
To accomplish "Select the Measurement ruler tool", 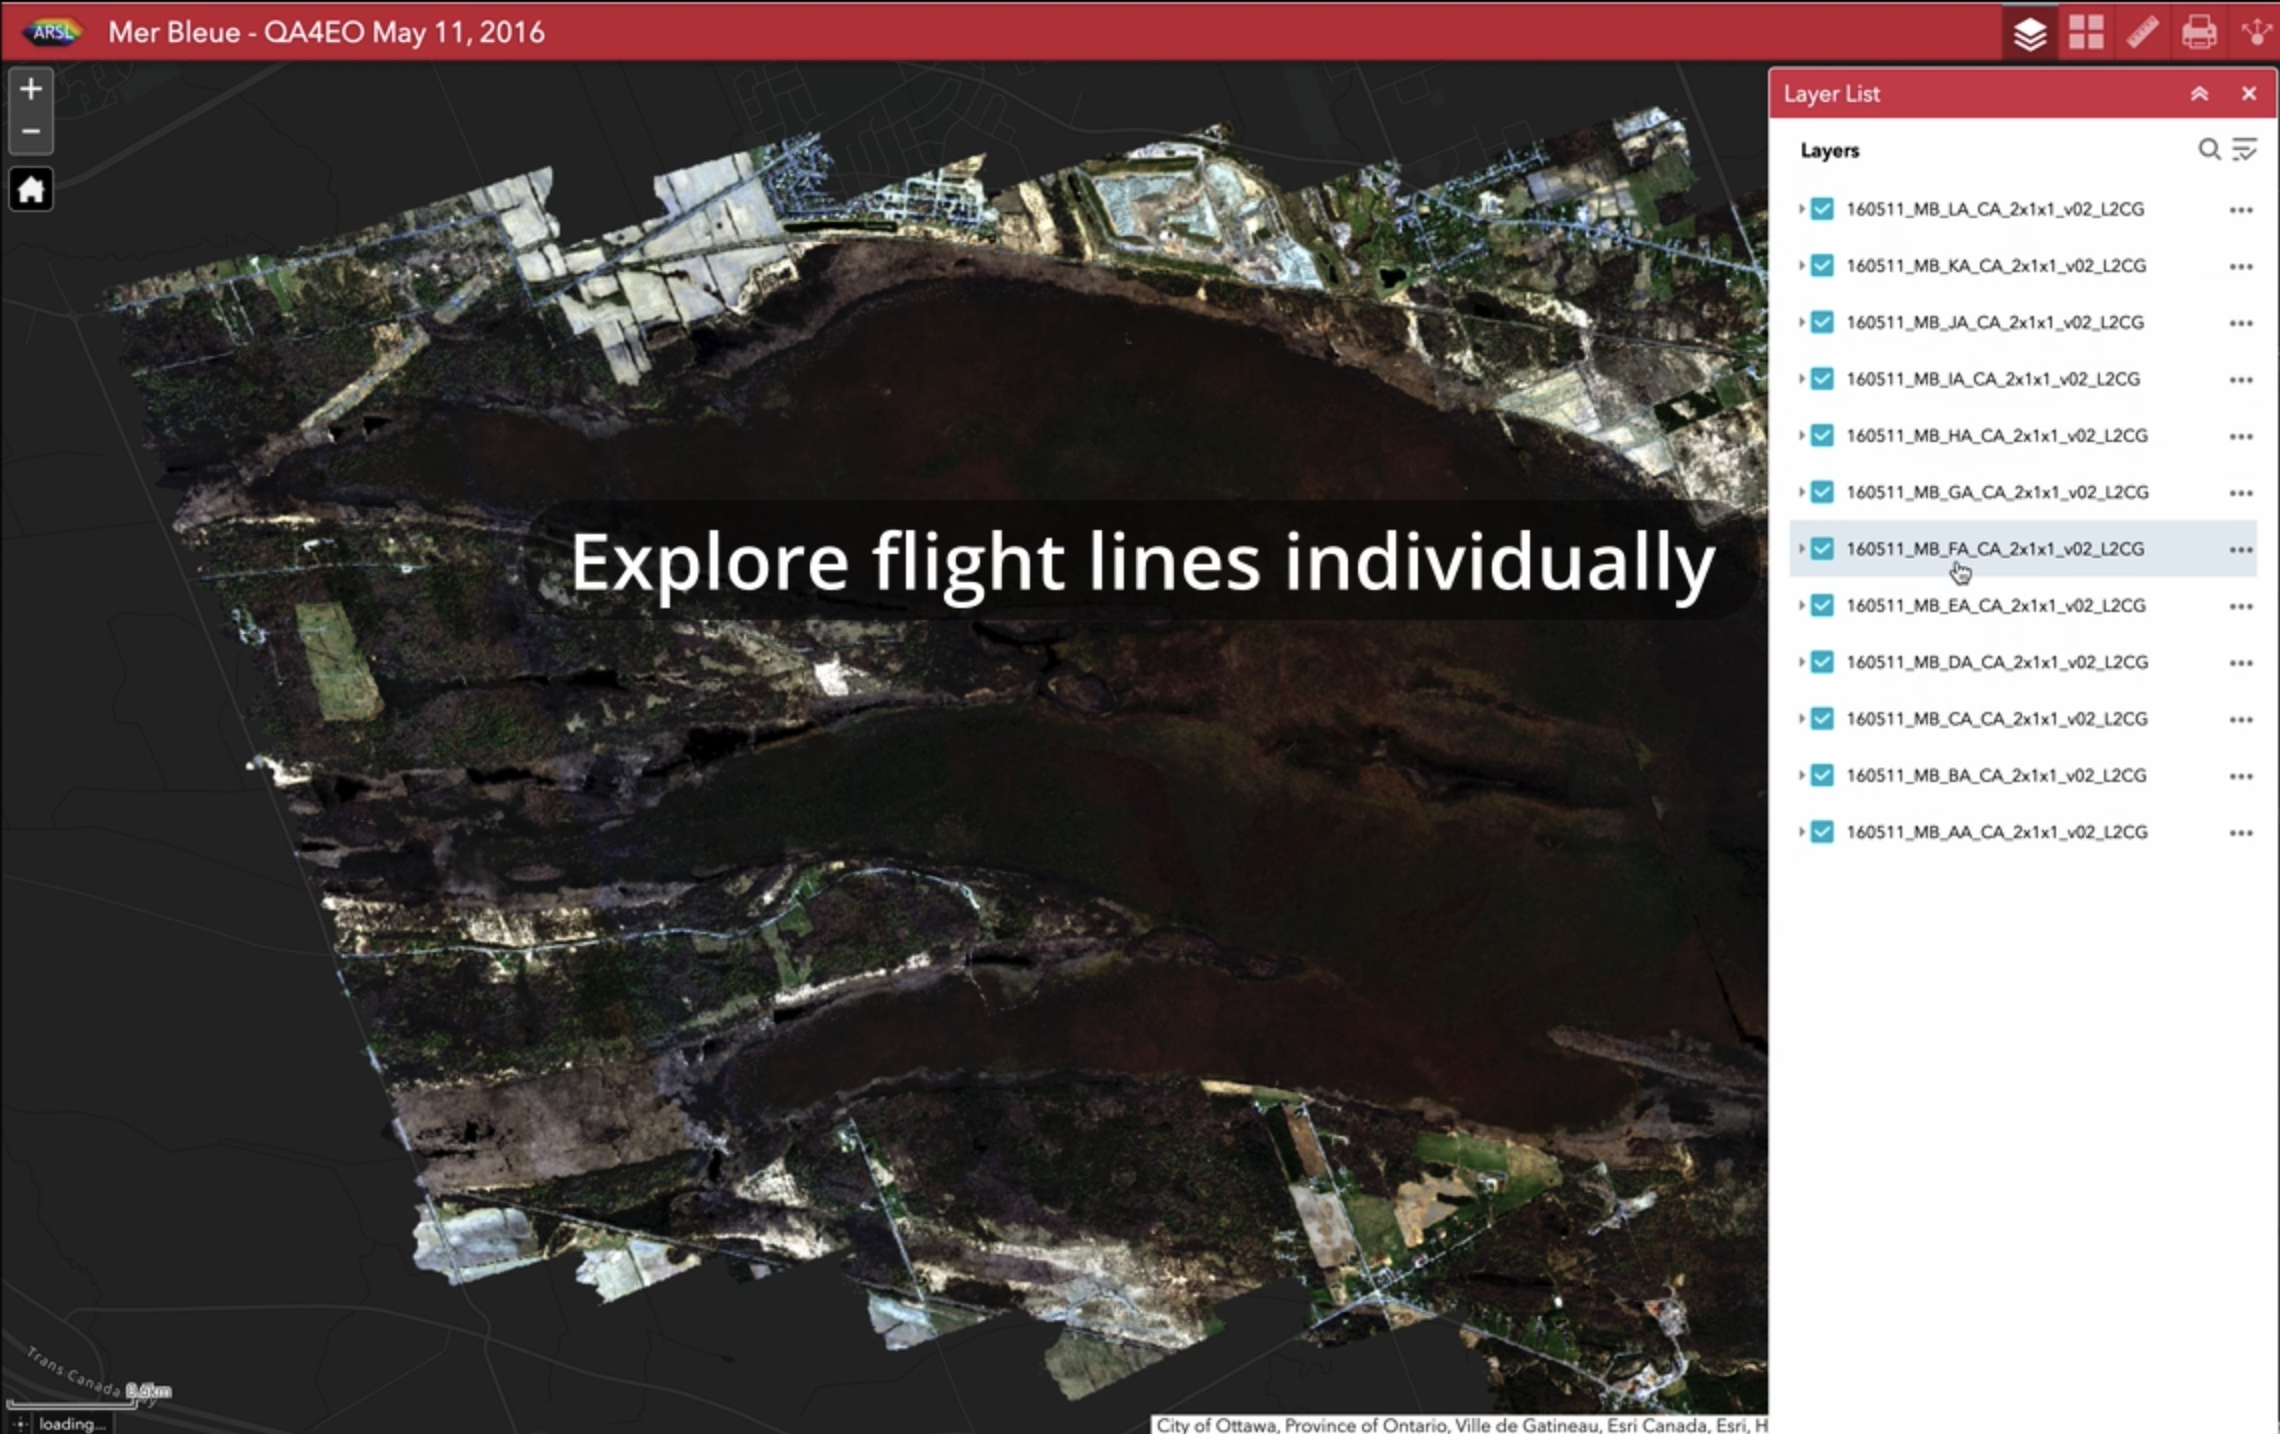I will [2142, 33].
